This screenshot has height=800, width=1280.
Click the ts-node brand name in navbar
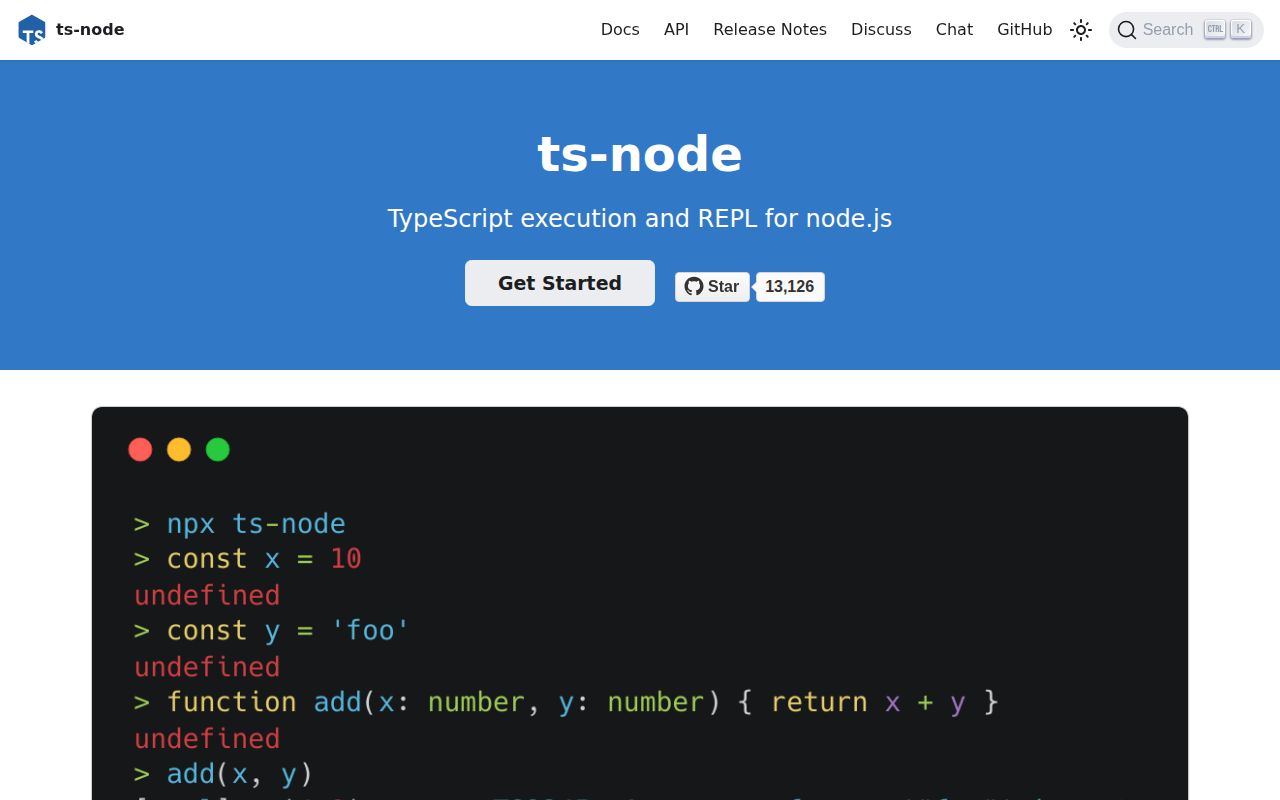click(90, 30)
